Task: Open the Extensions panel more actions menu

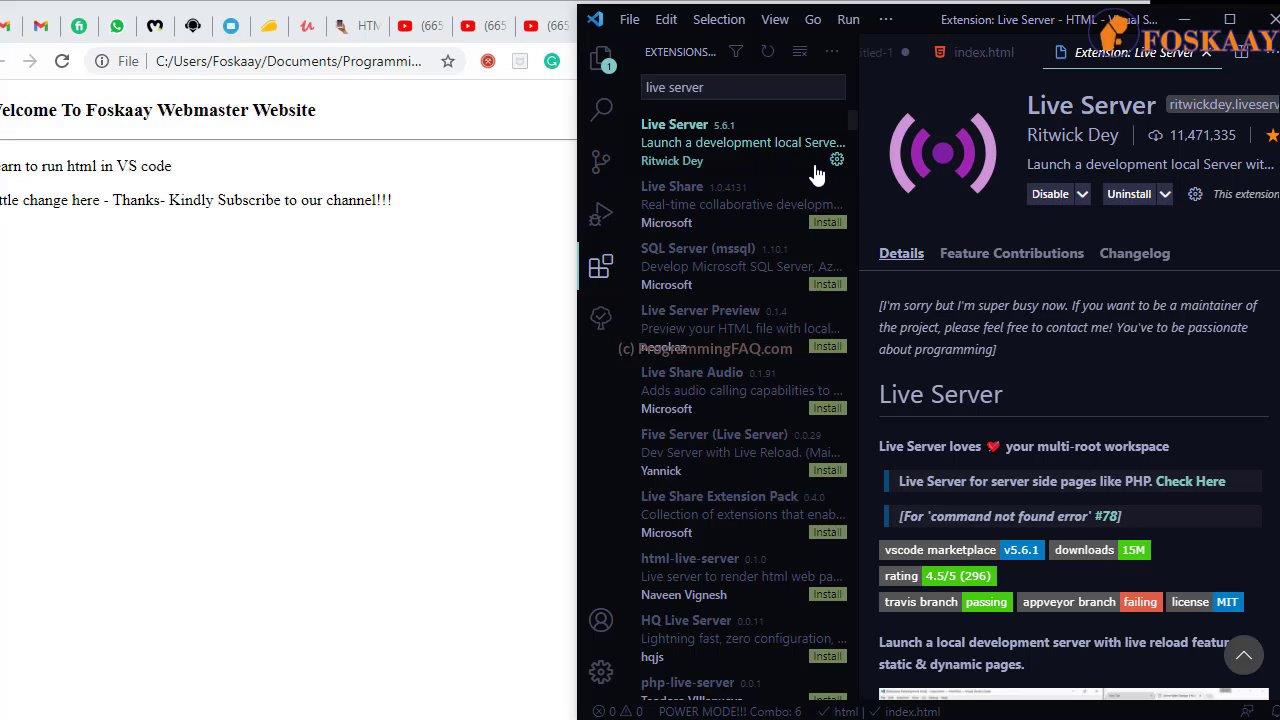Action: (x=832, y=51)
